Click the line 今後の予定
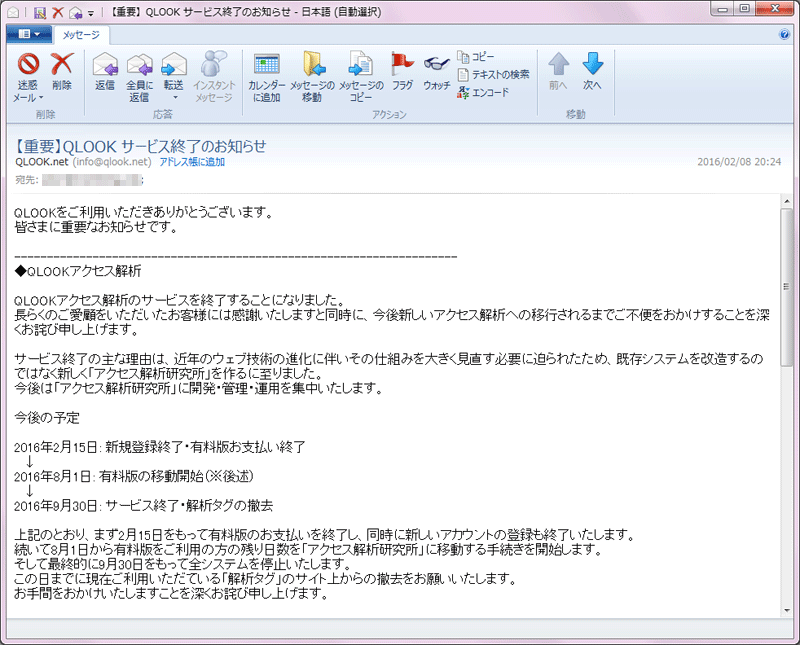 click(47, 418)
